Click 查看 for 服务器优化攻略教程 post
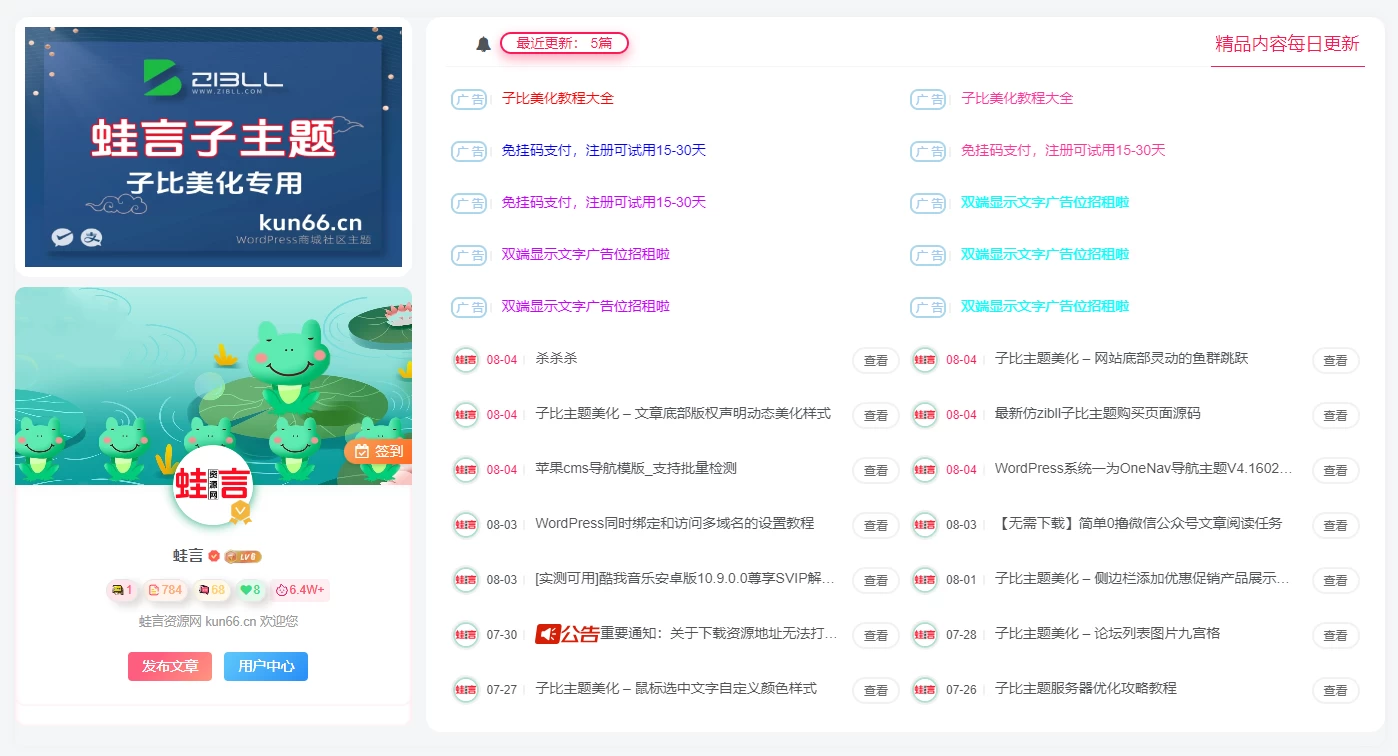This screenshot has width=1398, height=756. (x=1336, y=690)
